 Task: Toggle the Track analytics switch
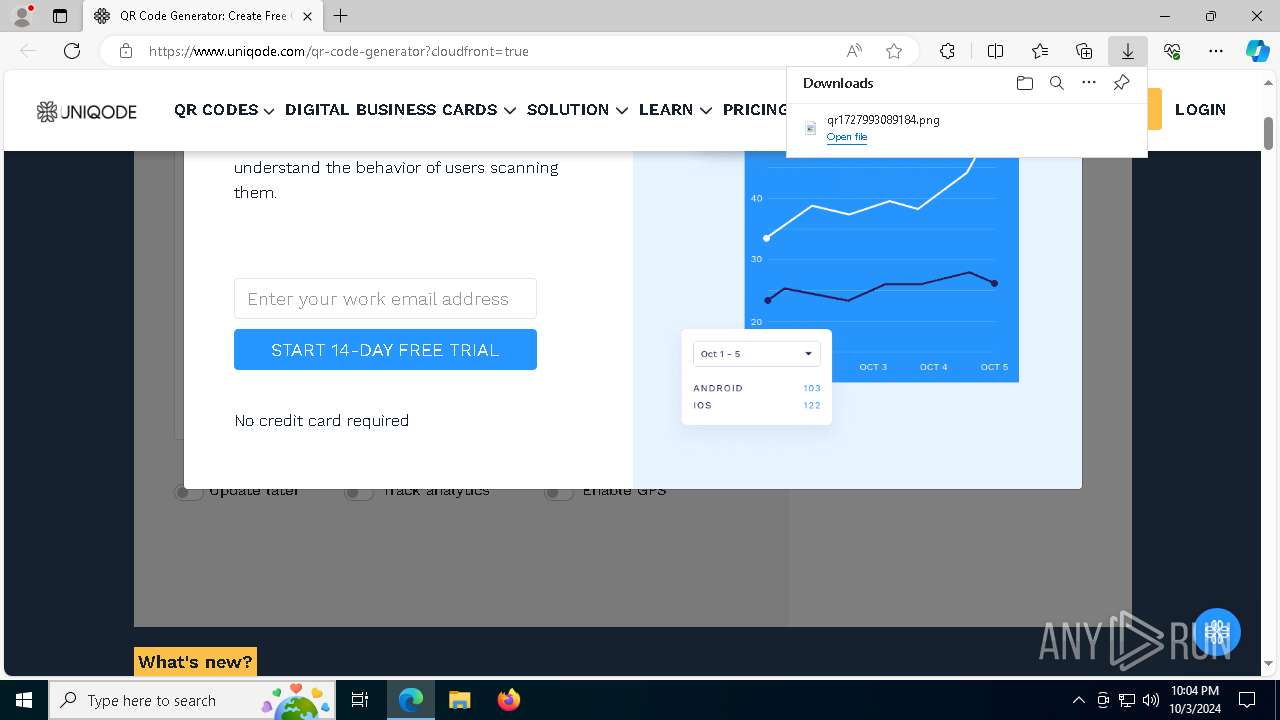tap(359, 491)
